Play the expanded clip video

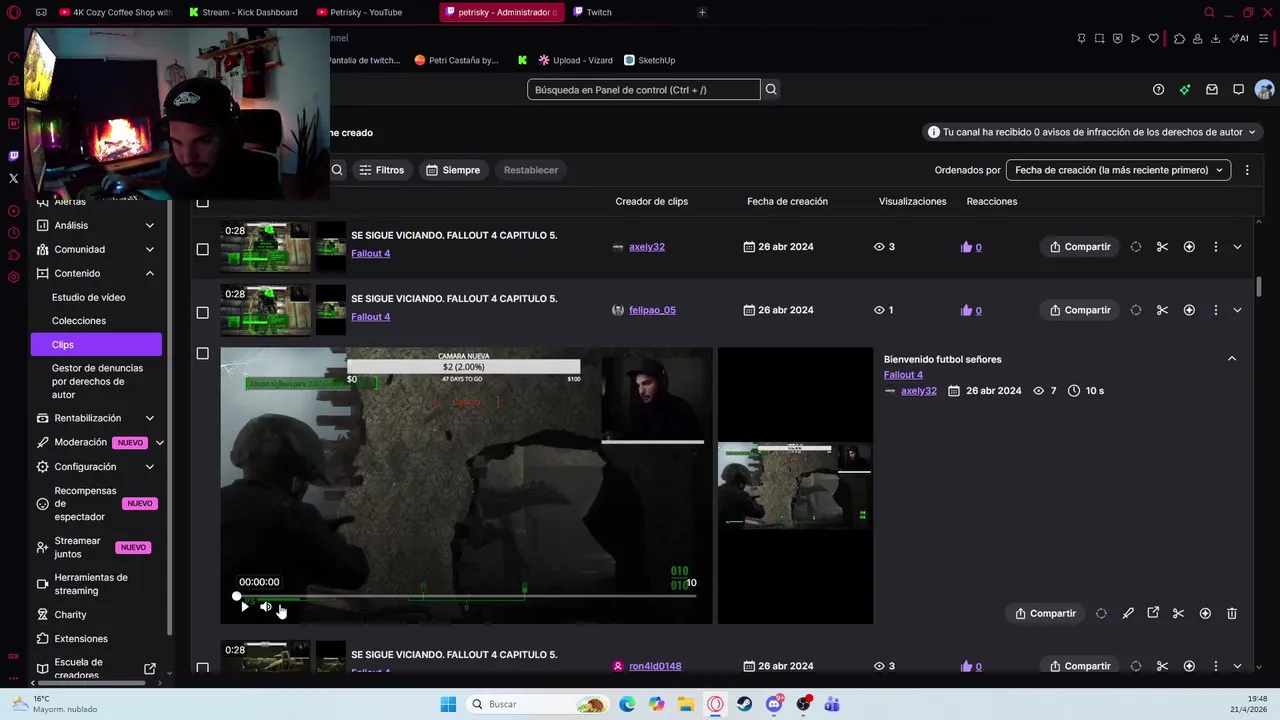[x=244, y=607]
